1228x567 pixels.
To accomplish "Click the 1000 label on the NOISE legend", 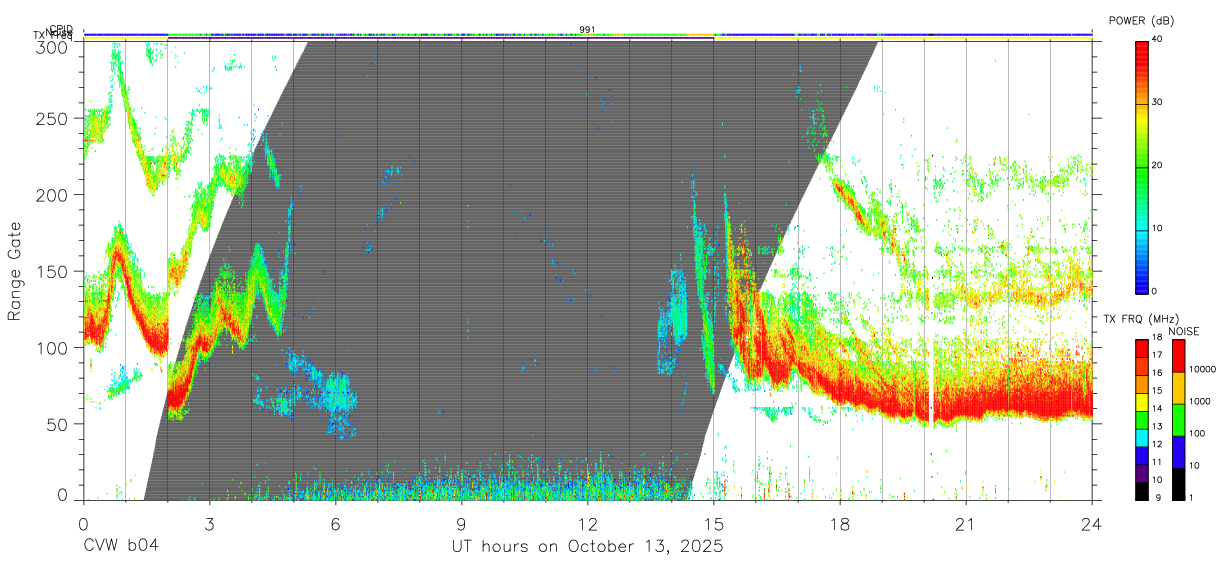I will point(1201,401).
